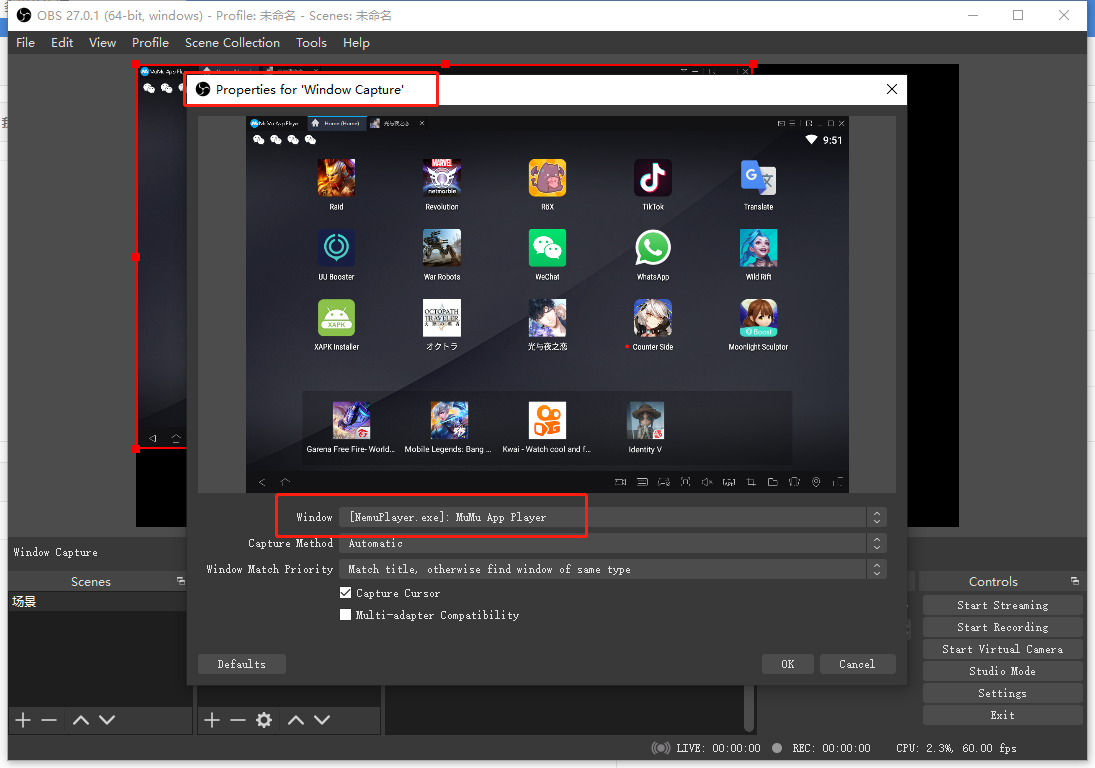The height and width of the screenshot is (768, 1095).
Task: Click the War Robots app icon
Action: [442, 248]
